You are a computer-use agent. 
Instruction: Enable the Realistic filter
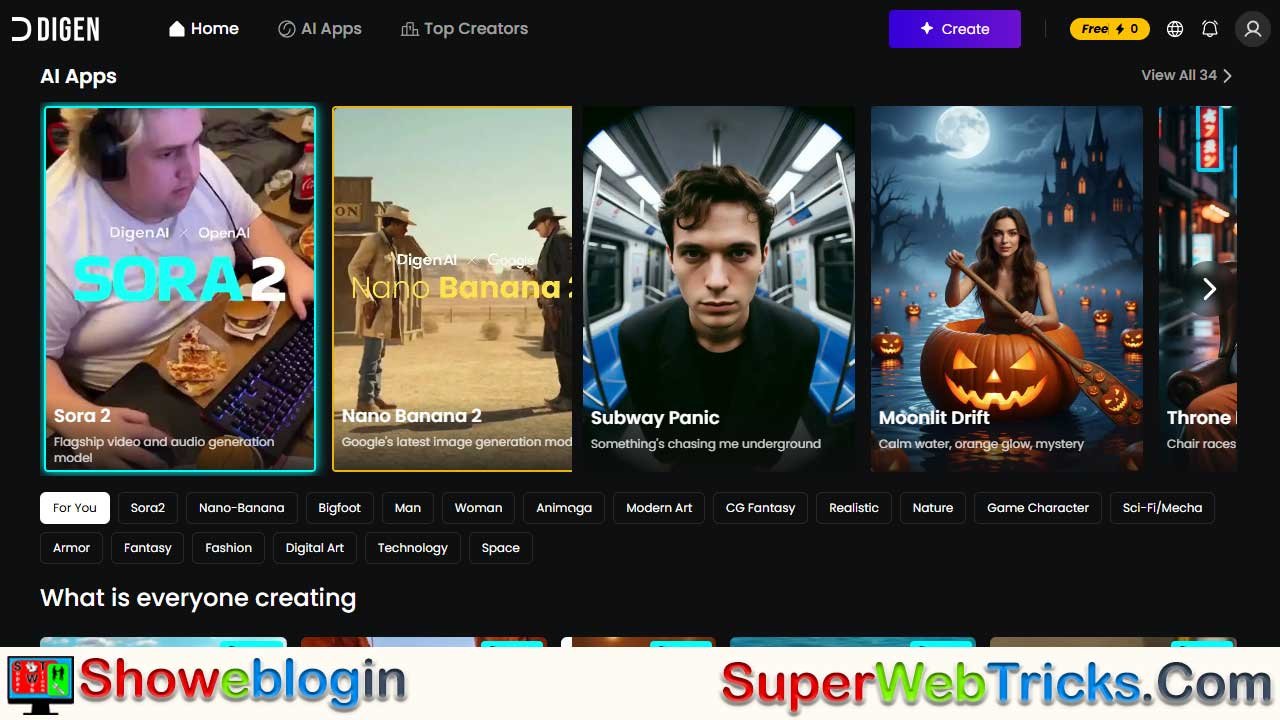pyautogui.click(x=853, y=508)
